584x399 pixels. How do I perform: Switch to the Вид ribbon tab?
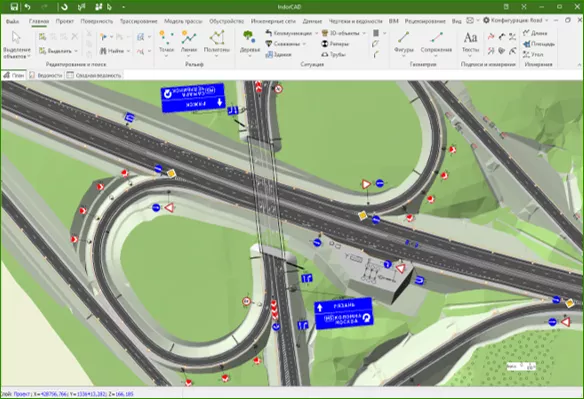[456, 21]
